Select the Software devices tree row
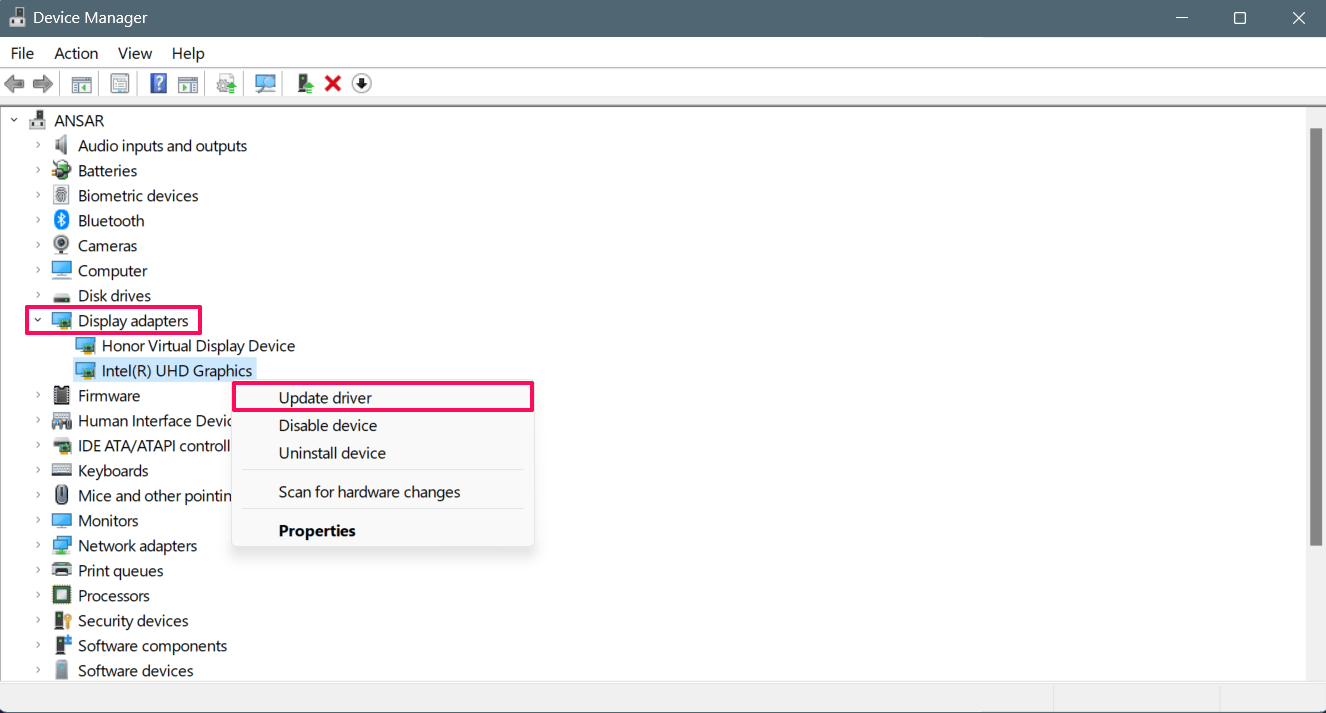The width and height of the screenshot is (1326, 713). 136,670
